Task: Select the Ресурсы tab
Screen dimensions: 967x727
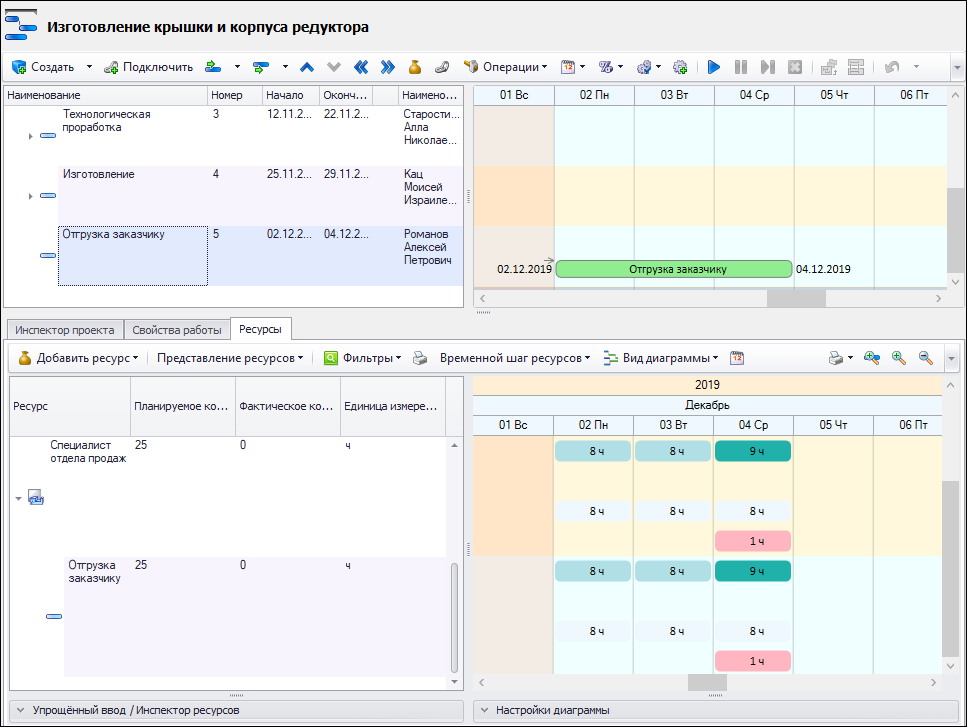Action: pyautogui.click(x=260, y=329)
